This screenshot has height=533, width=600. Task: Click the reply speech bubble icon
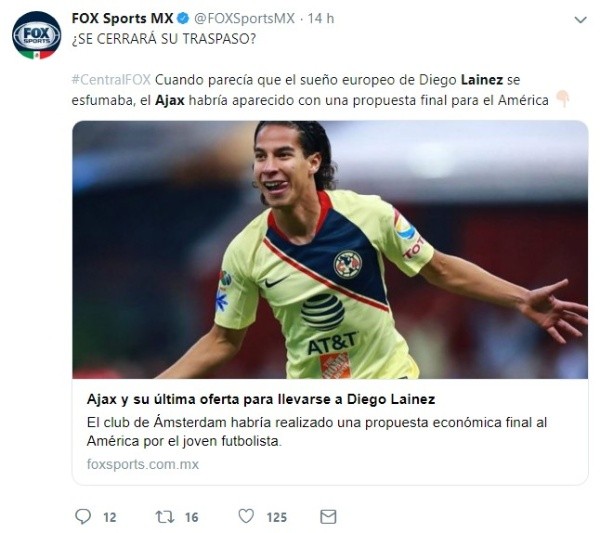coord(83,517)
